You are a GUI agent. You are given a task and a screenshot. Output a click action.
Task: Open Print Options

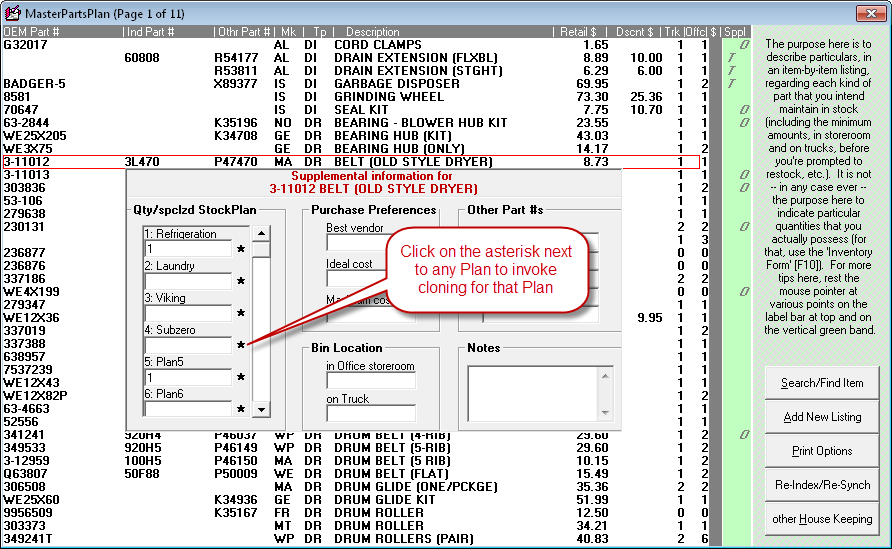coord(822,451)
